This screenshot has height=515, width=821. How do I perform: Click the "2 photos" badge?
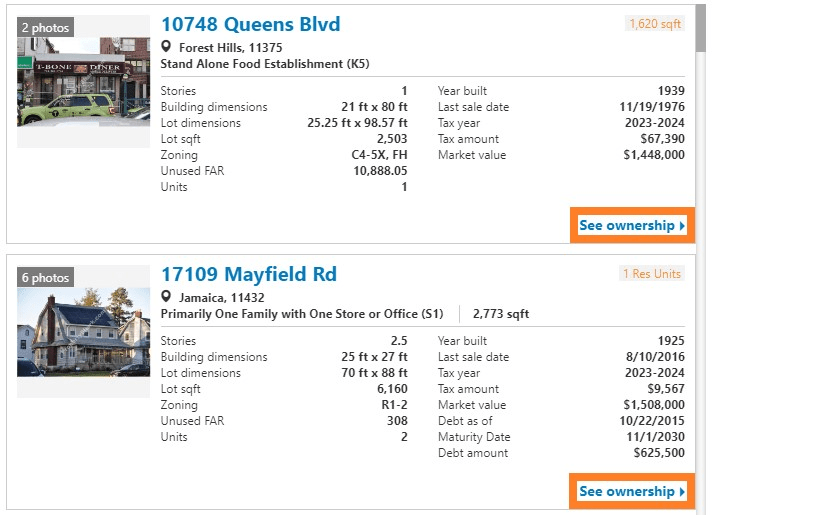click(45, 28)
